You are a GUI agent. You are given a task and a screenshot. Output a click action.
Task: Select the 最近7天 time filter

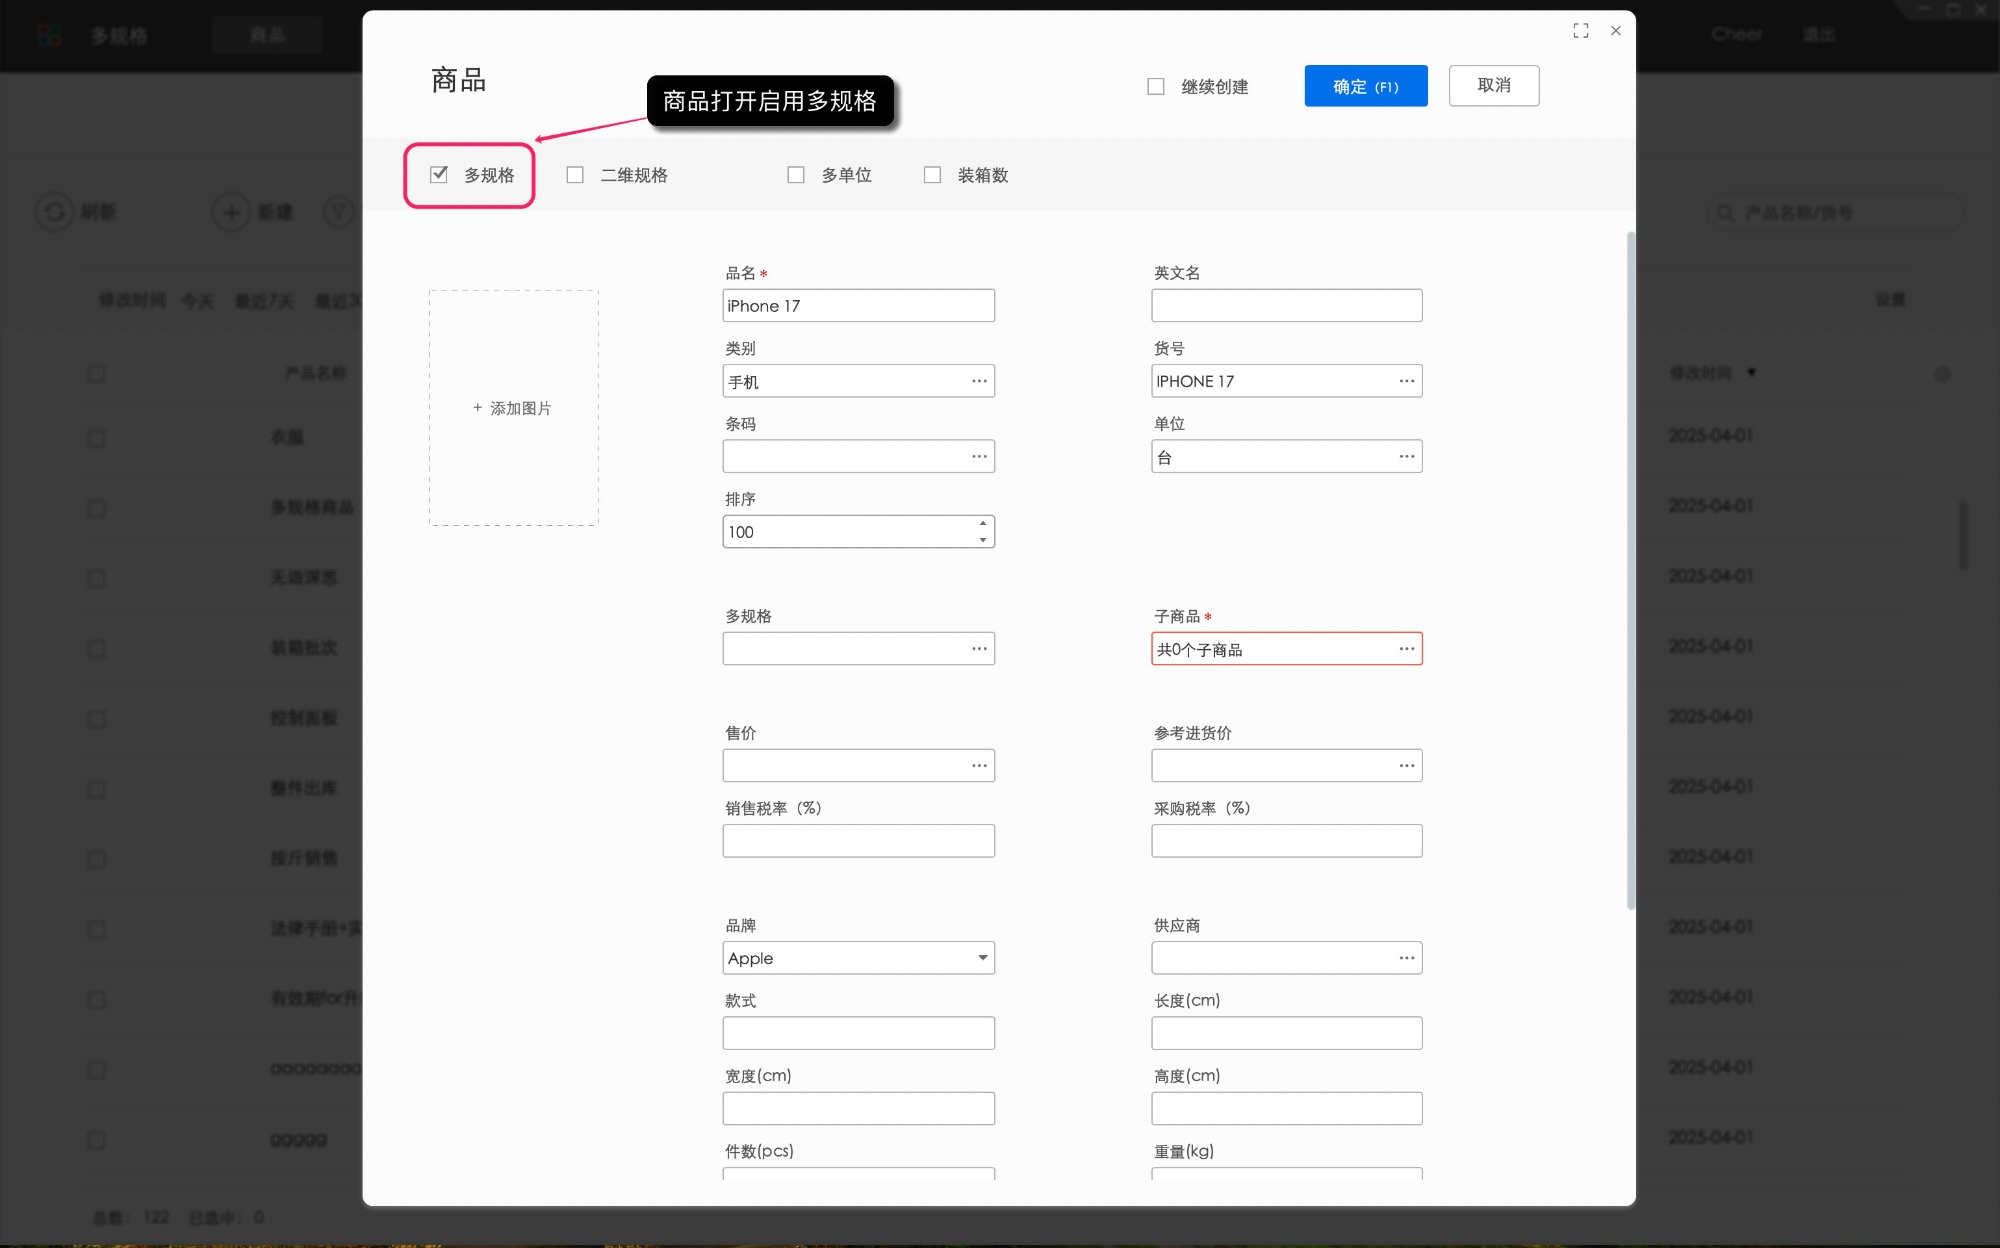pos(262,301)
